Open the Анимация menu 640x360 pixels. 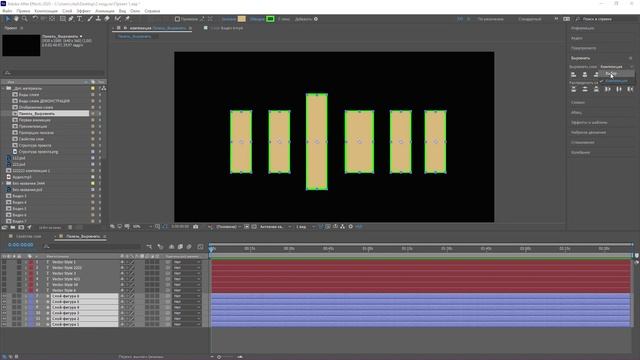click(x=105, y=11)
